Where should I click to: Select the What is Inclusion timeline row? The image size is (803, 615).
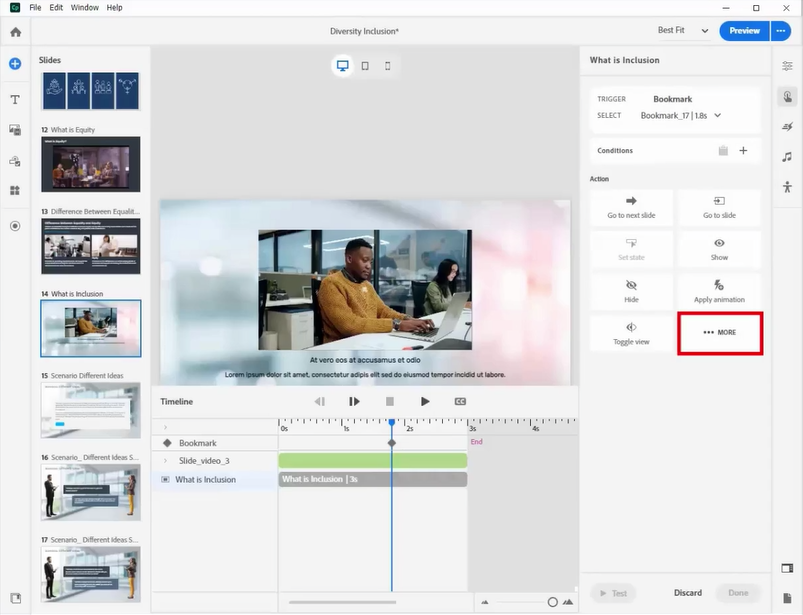215,480
